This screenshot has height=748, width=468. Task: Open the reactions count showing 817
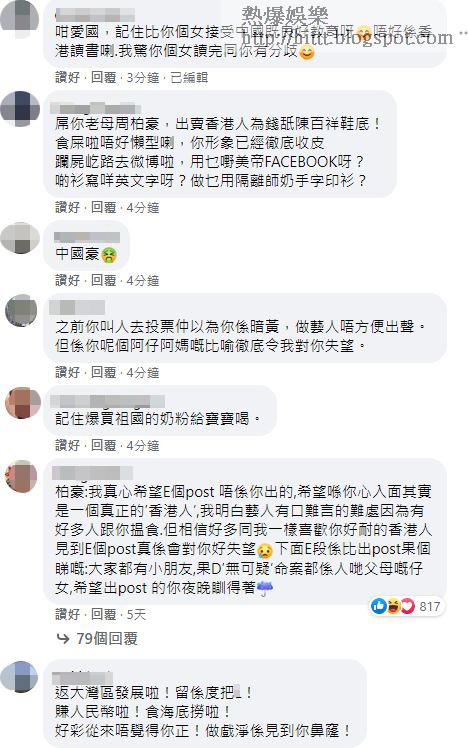pyautogui.click(x=429, y=606)
